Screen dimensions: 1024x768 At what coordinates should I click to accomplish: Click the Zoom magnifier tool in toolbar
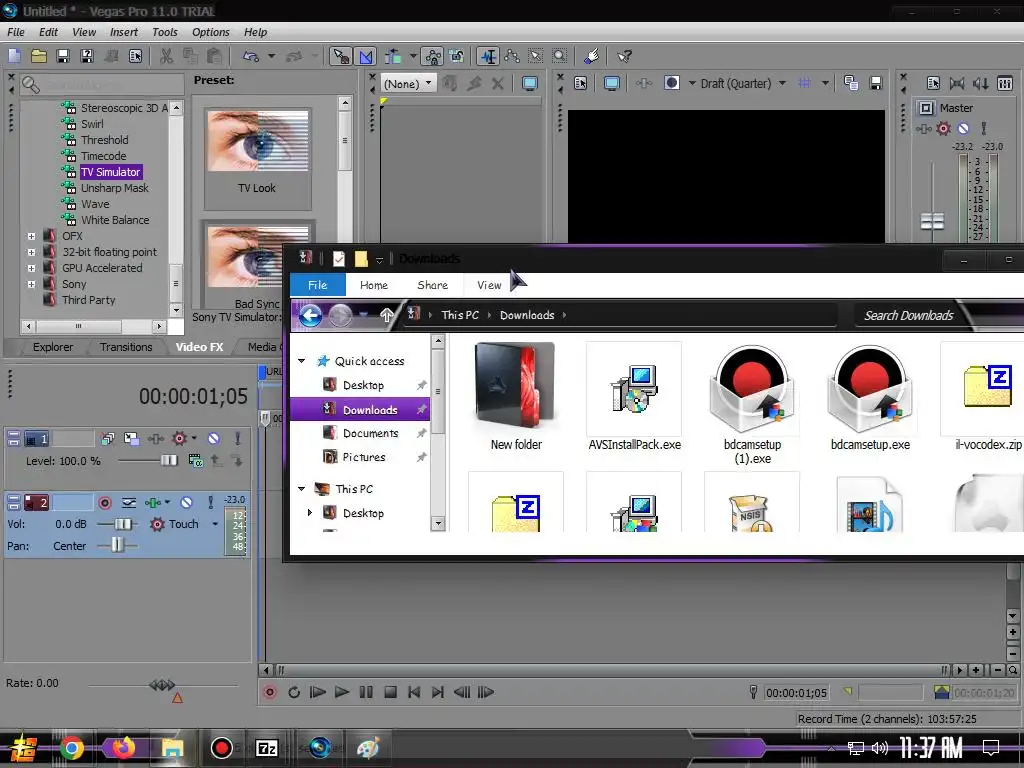pyautogui.click(x=560, y=56)
